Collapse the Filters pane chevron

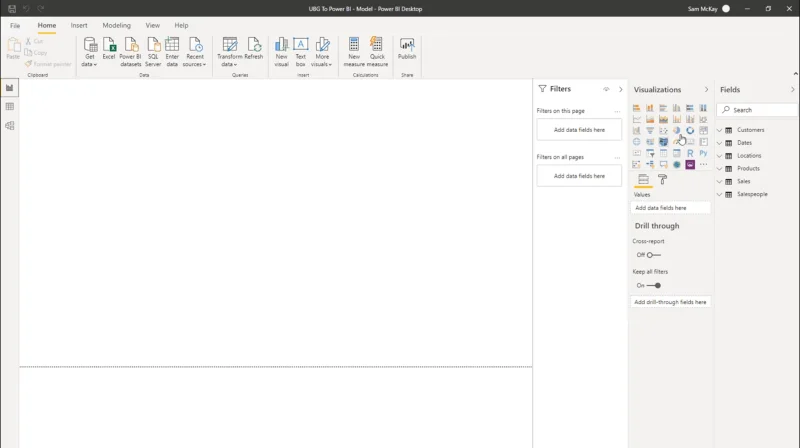620,89
